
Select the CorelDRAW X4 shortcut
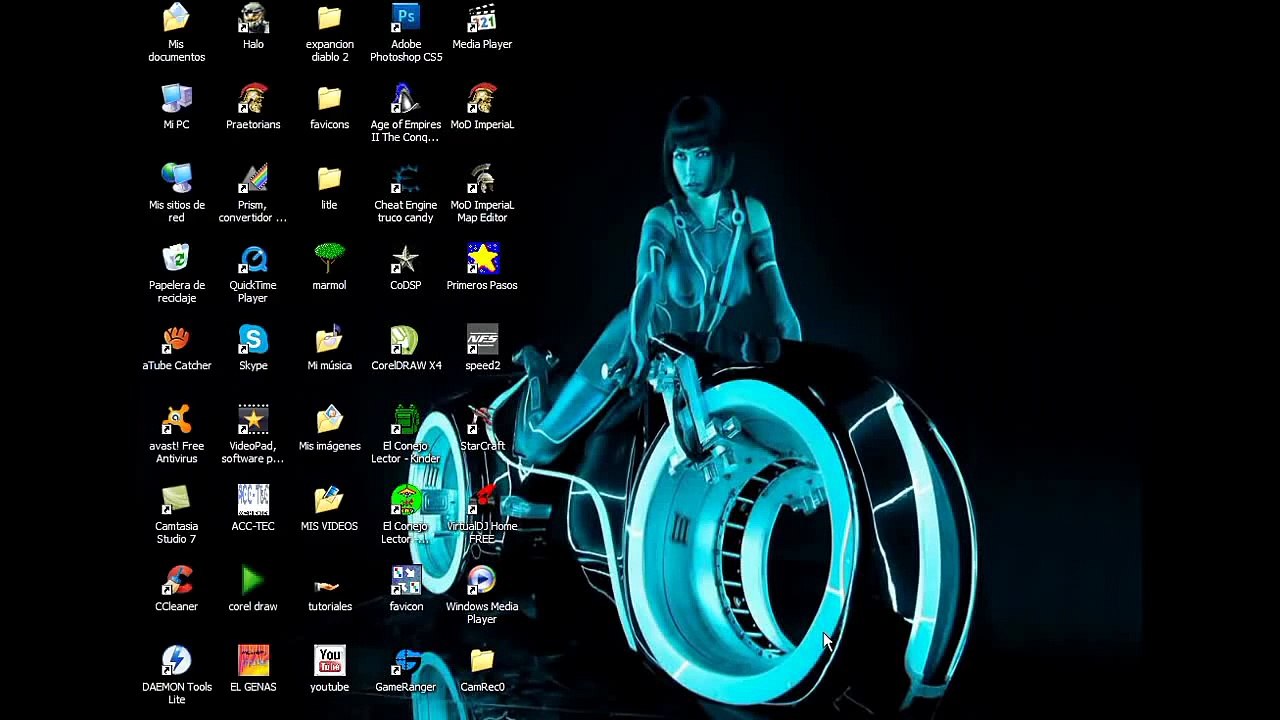(x=406, y=339)
